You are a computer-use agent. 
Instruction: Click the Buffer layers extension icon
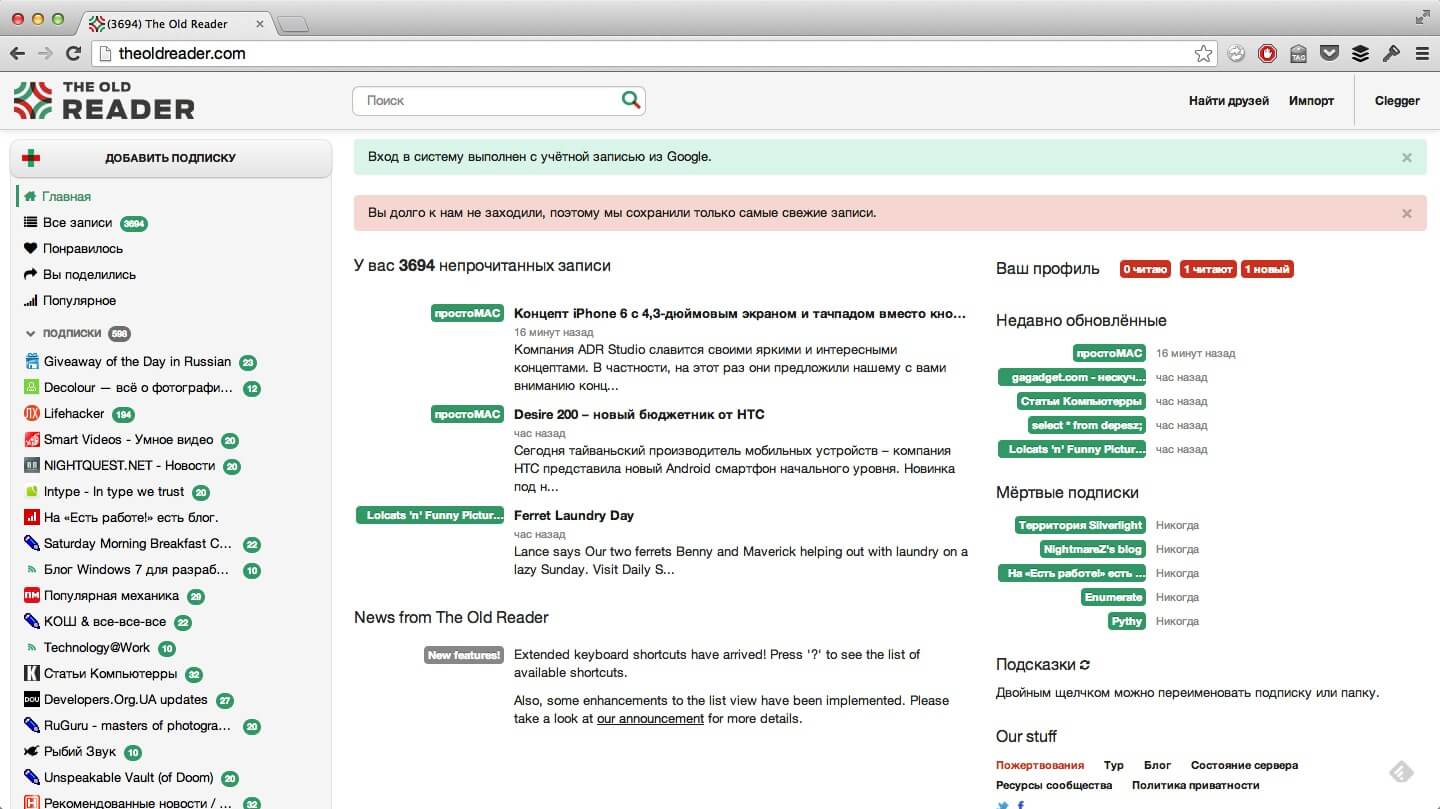coord(1360,54)
